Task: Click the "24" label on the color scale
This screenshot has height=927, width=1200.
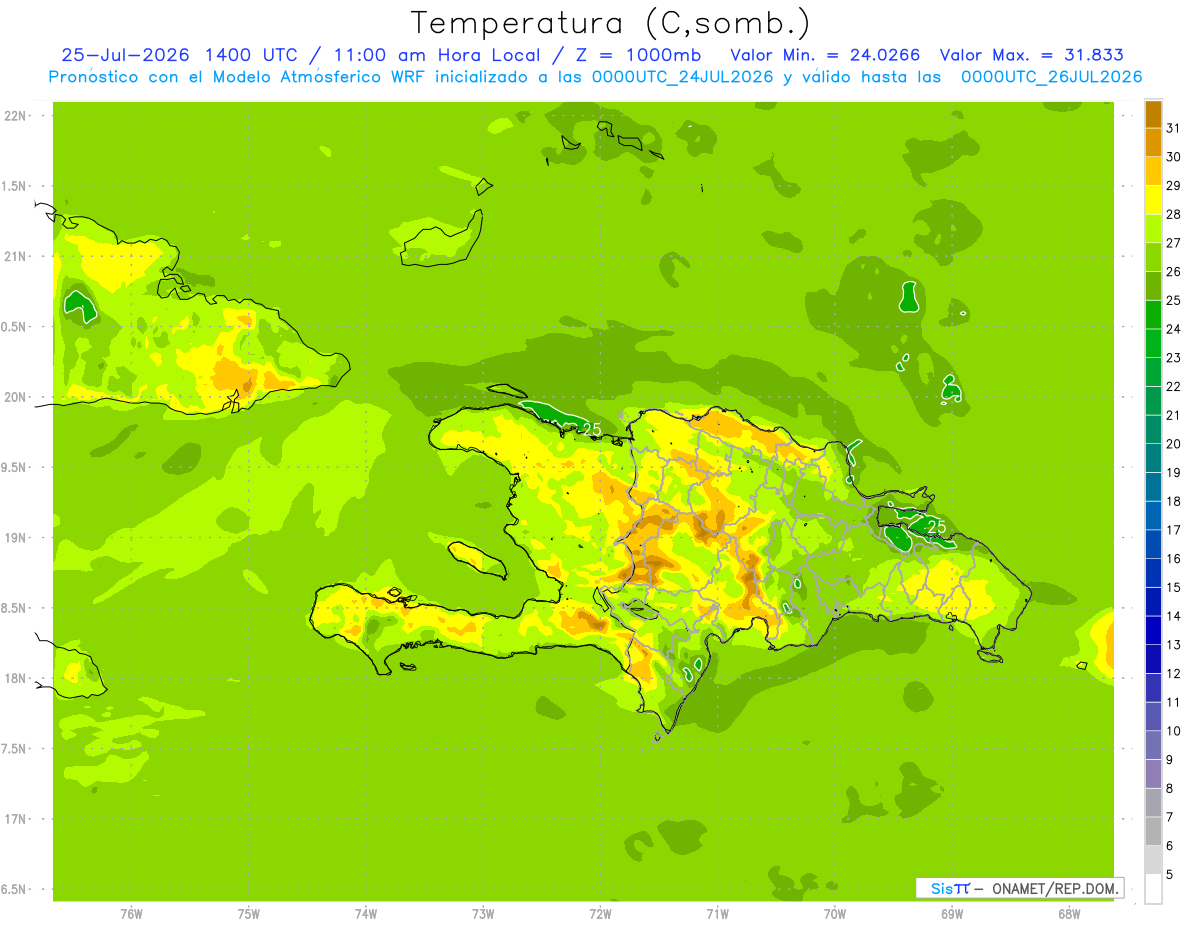Action: (x=1173, y=329)
